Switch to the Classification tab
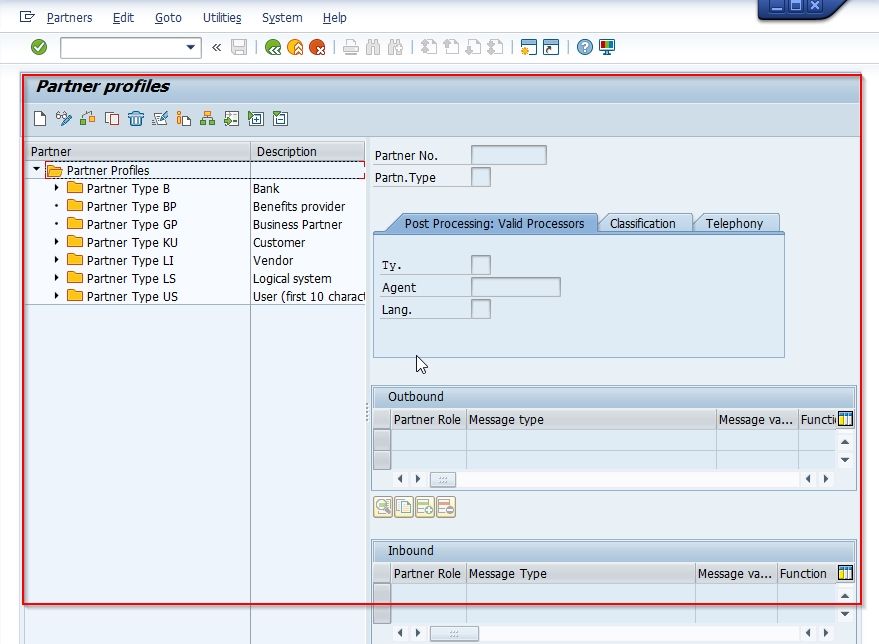879x644 pixels. pos(642,223)
